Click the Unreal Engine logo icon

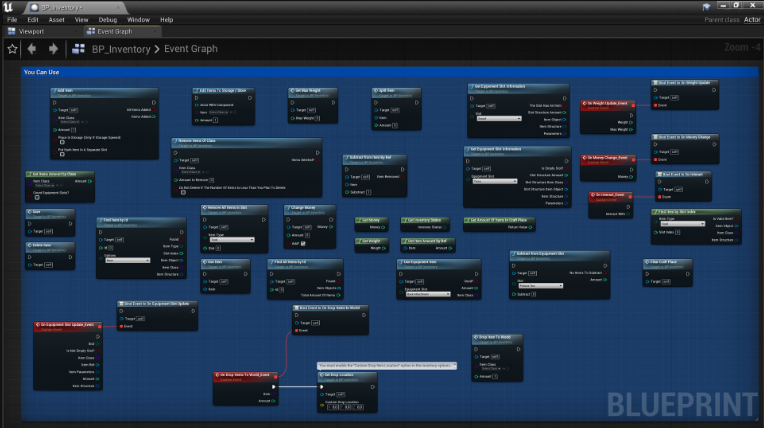tap(8, 7)
